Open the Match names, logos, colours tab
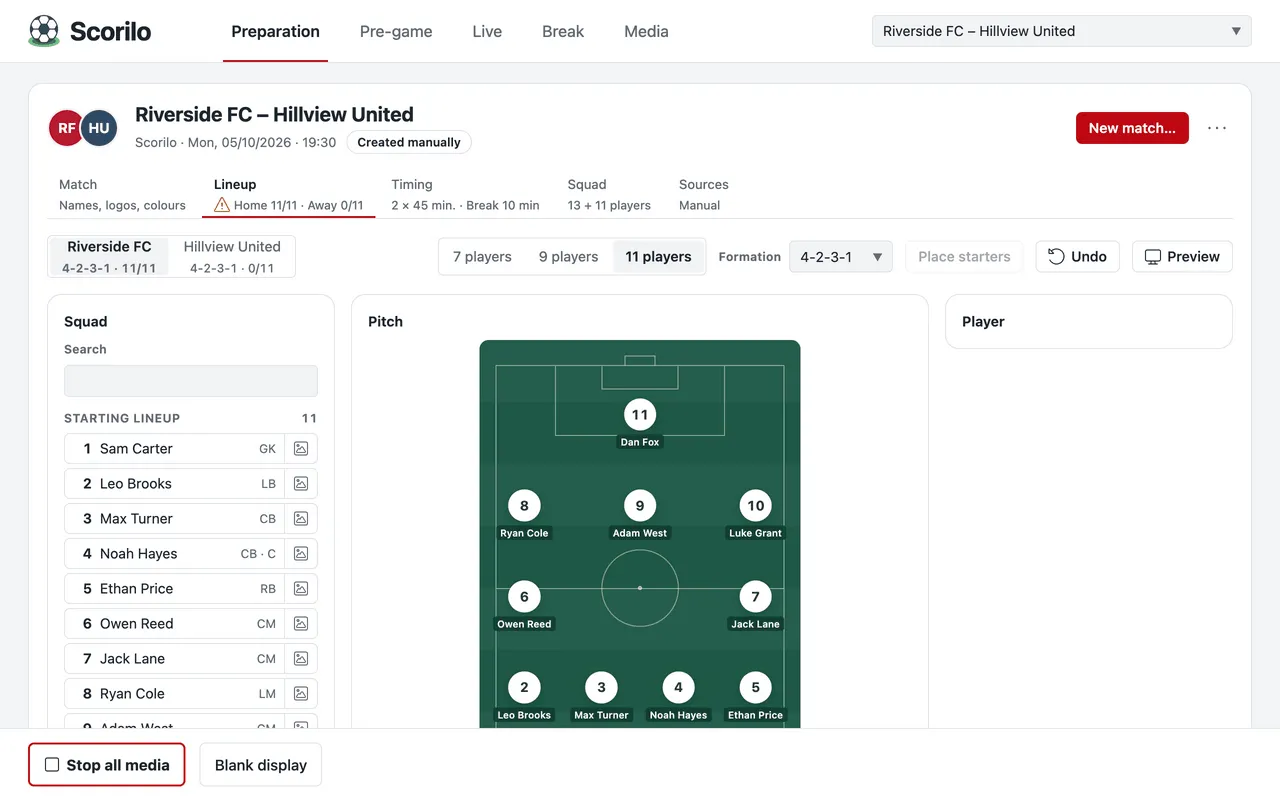The width and height of the screenshot is (1280, 800). 122,194
